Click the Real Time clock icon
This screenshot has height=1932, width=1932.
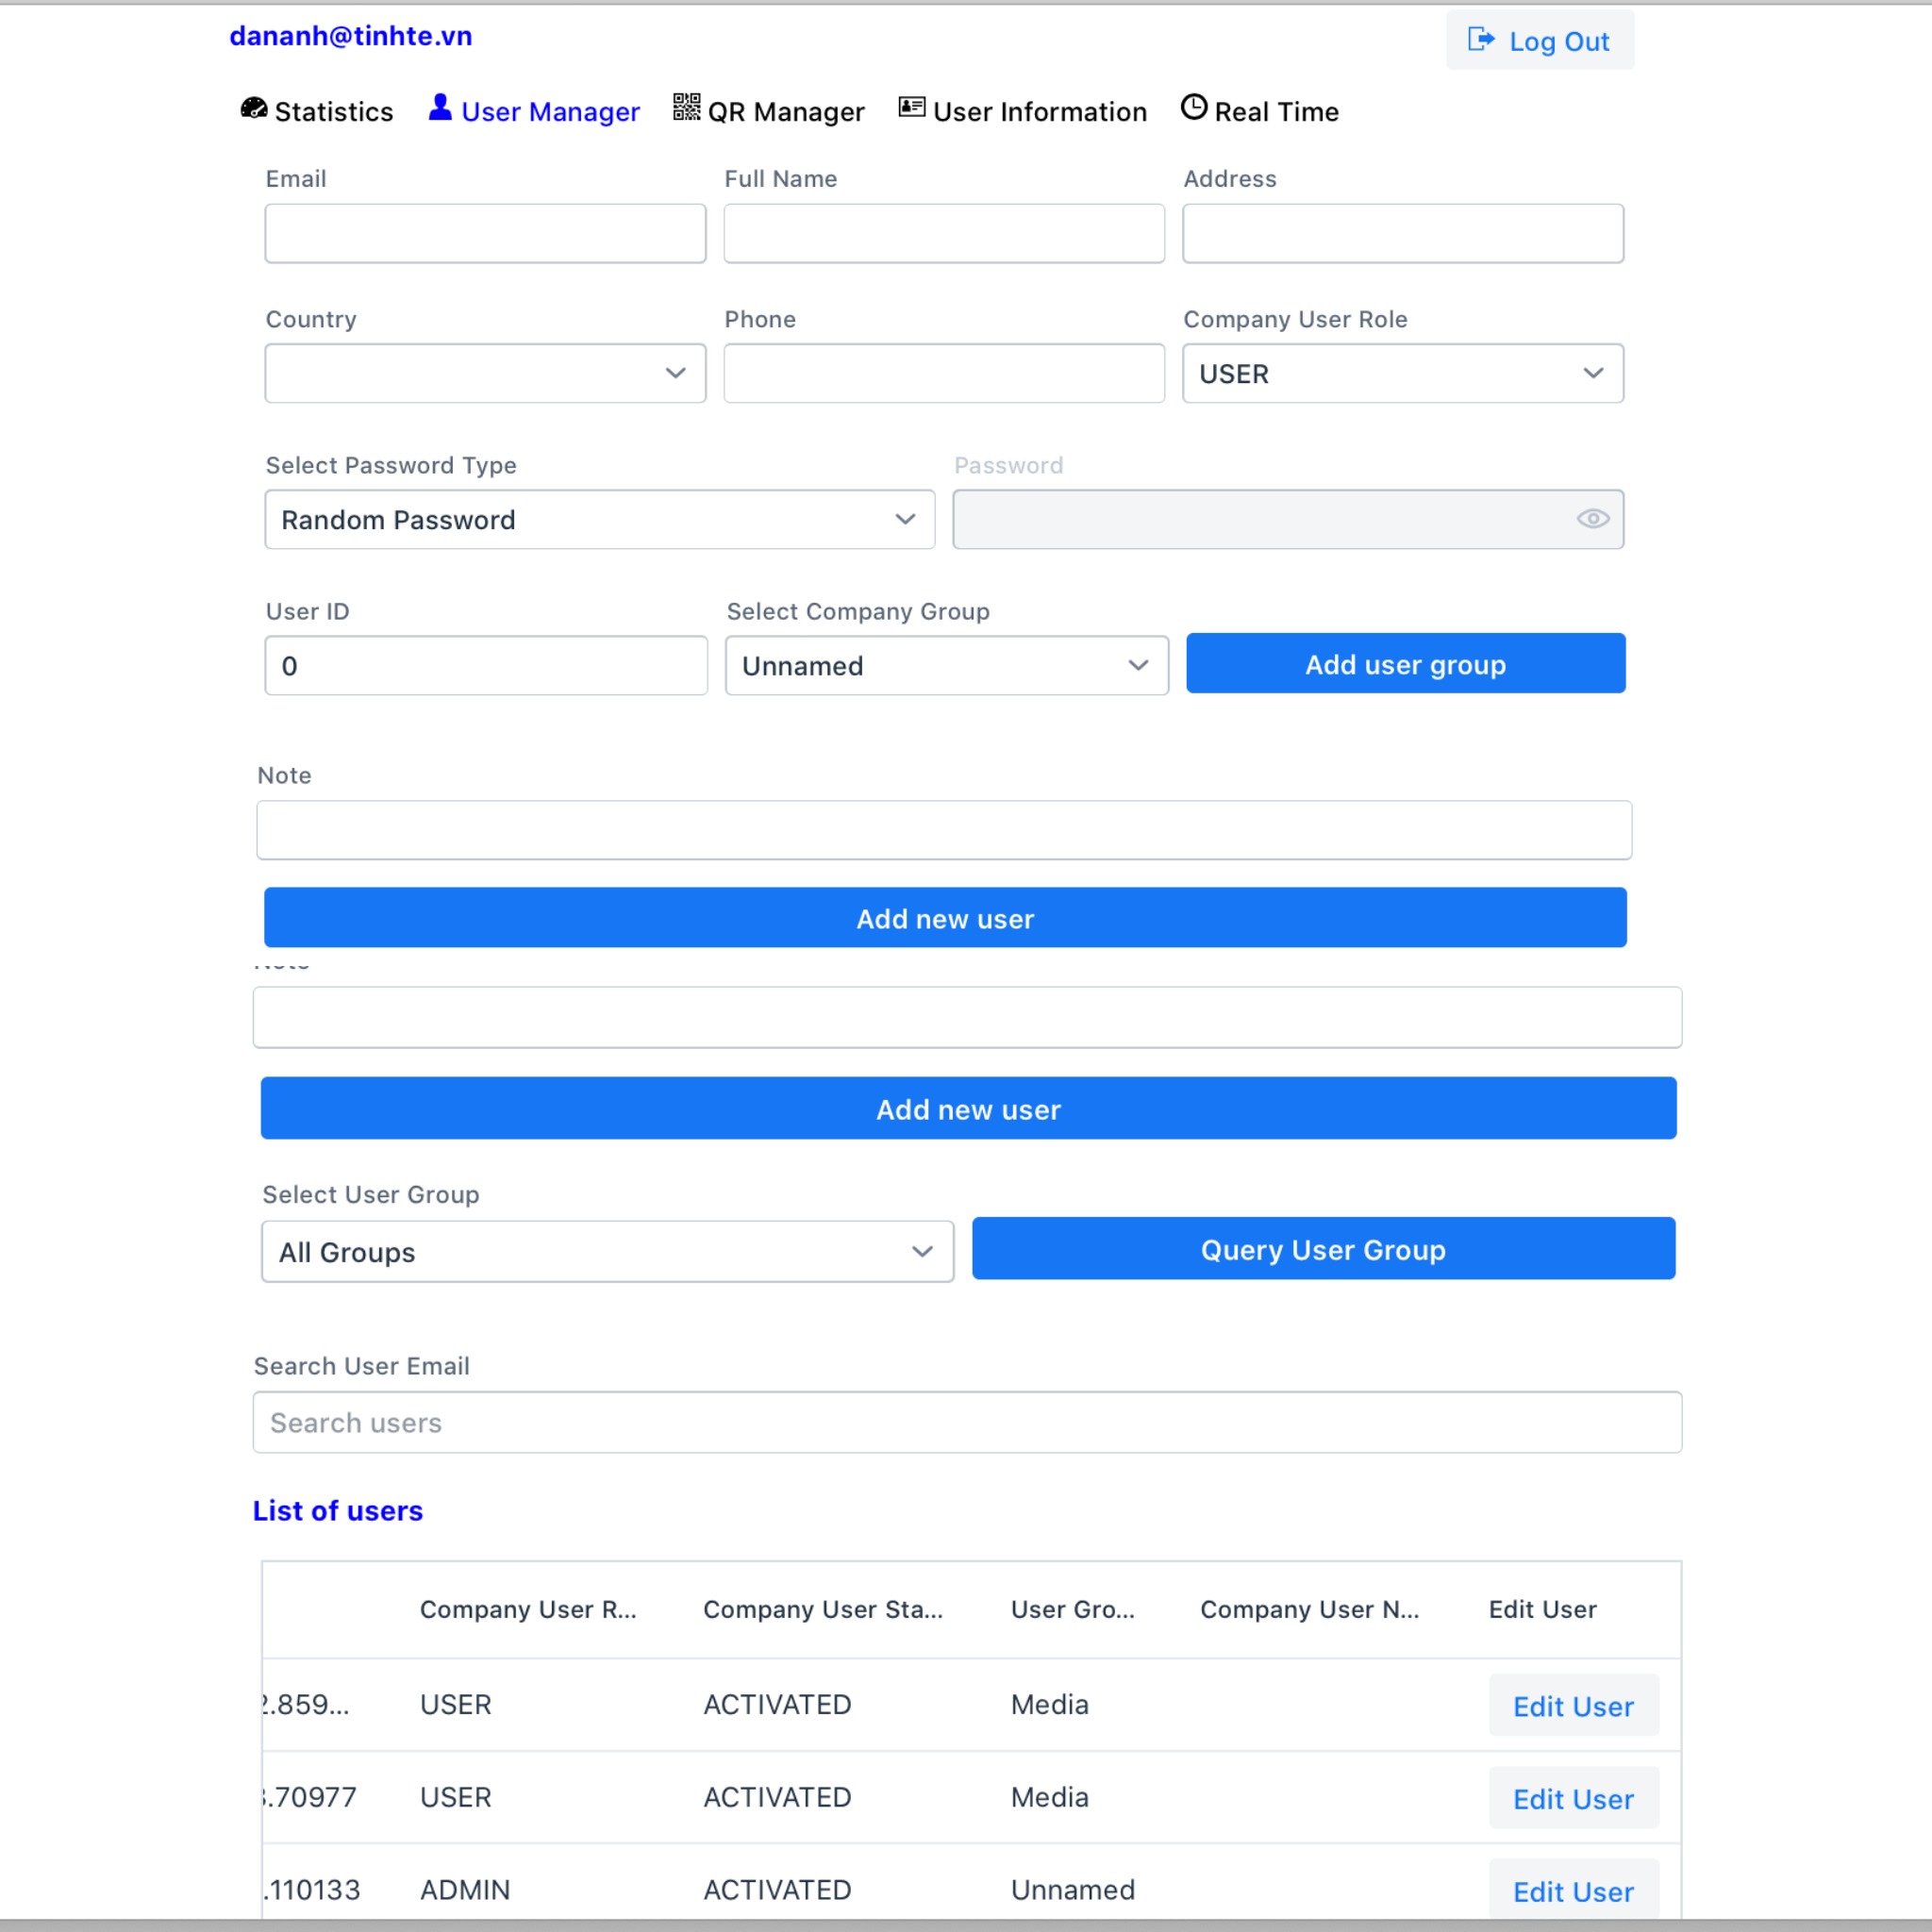[x=1194, y=107]
